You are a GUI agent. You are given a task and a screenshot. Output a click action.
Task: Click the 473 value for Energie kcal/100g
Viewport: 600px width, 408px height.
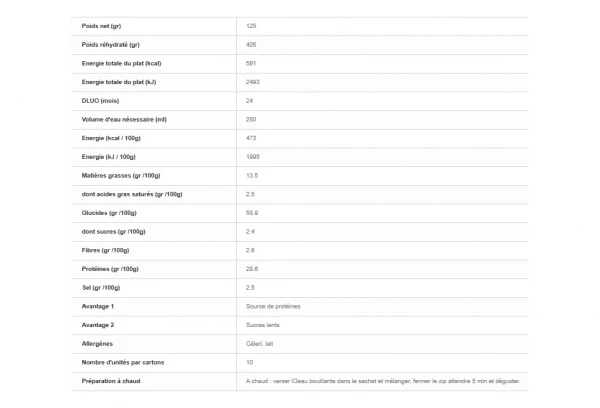pyautogui.click(x=252, y=137)
